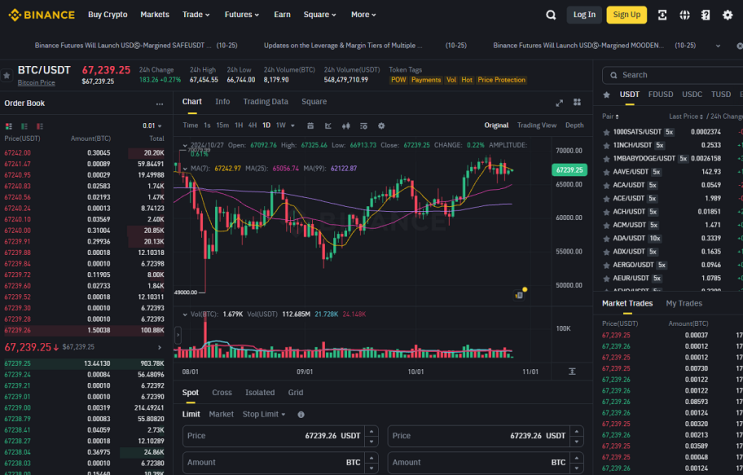Viewport: 743px width, 475px height.
Task: Change order book 0.01 price grouping
Action: point(152,126)
